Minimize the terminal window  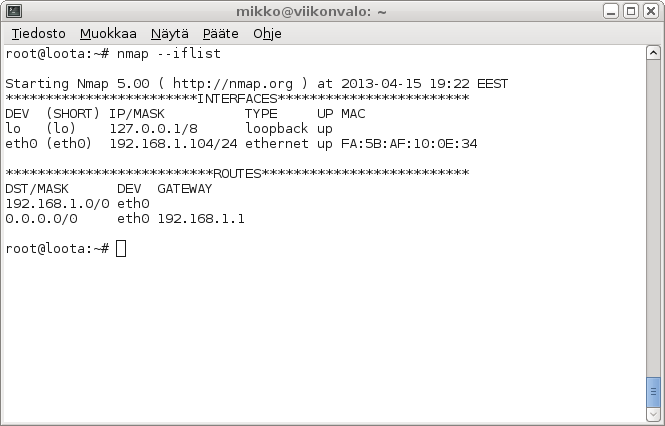(x=611, y=11)
